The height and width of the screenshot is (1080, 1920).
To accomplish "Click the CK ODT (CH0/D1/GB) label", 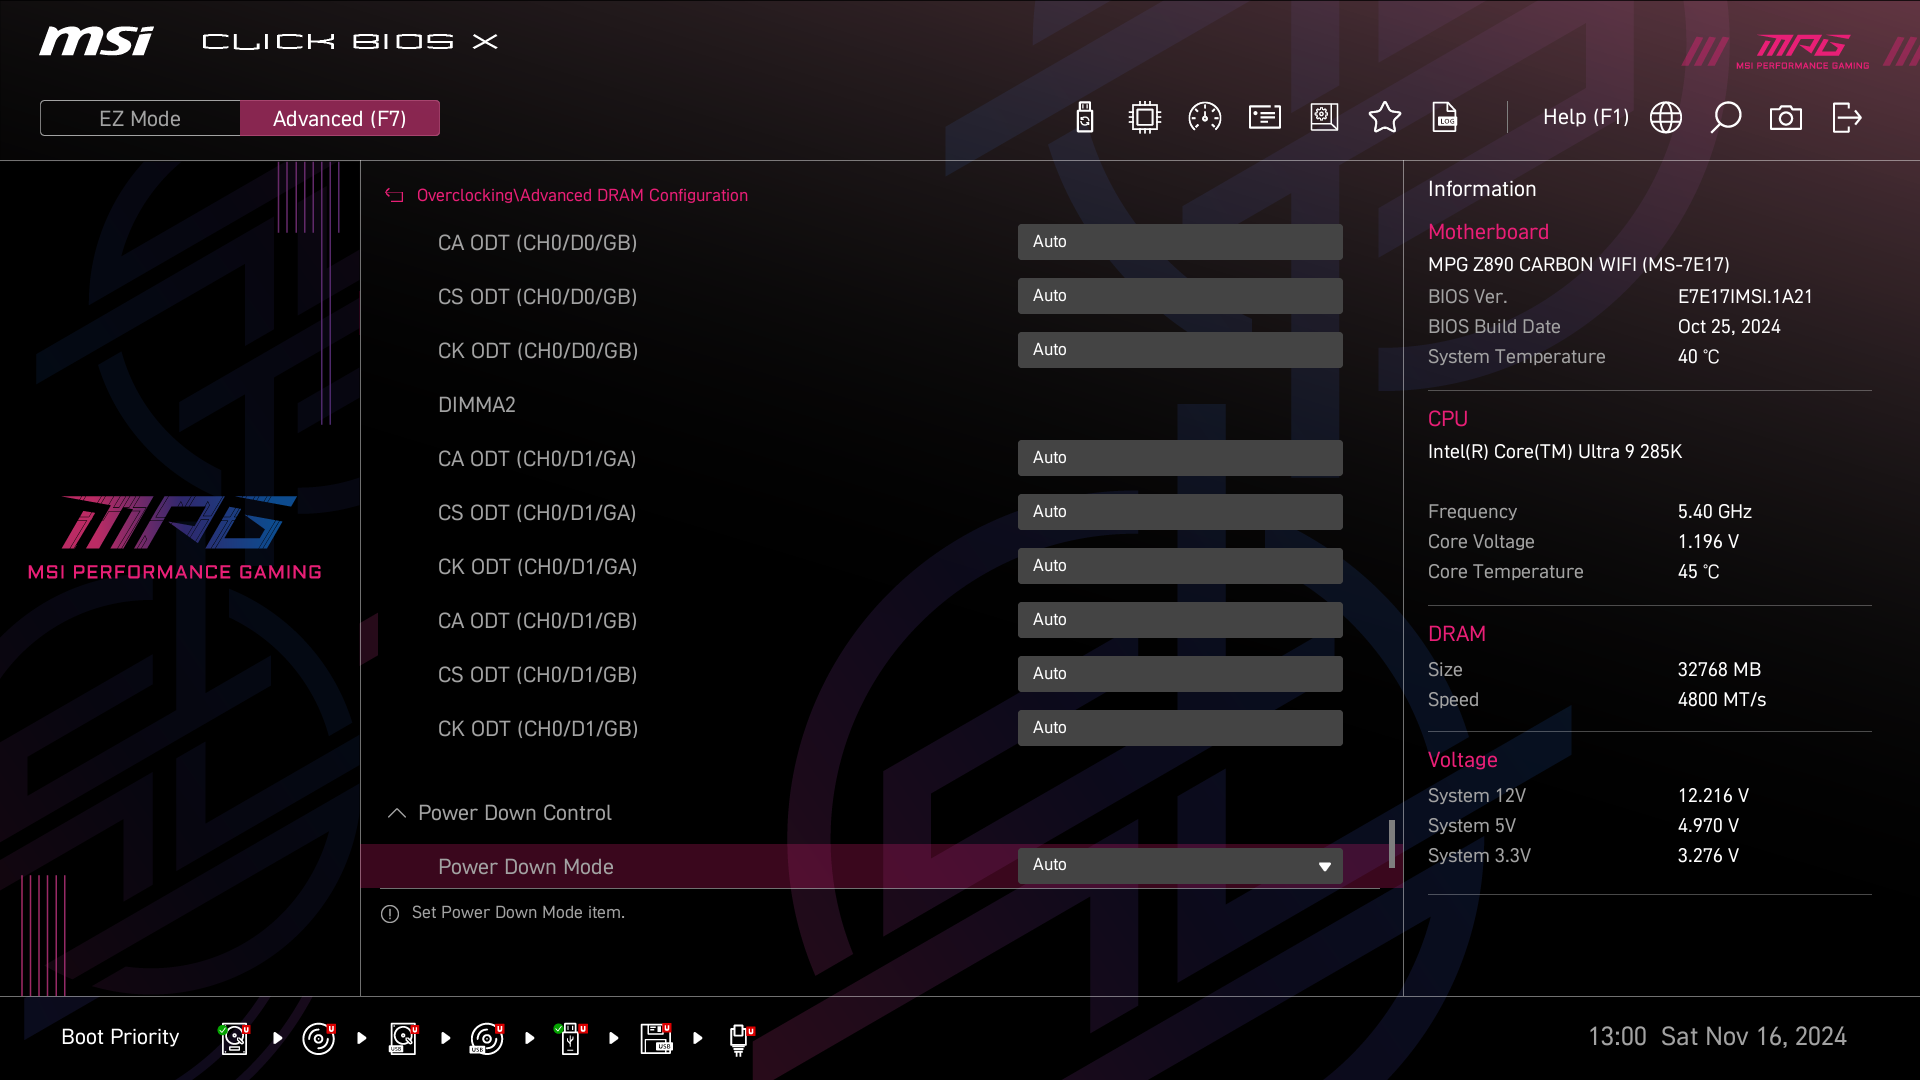I will [x=538, y=729].
